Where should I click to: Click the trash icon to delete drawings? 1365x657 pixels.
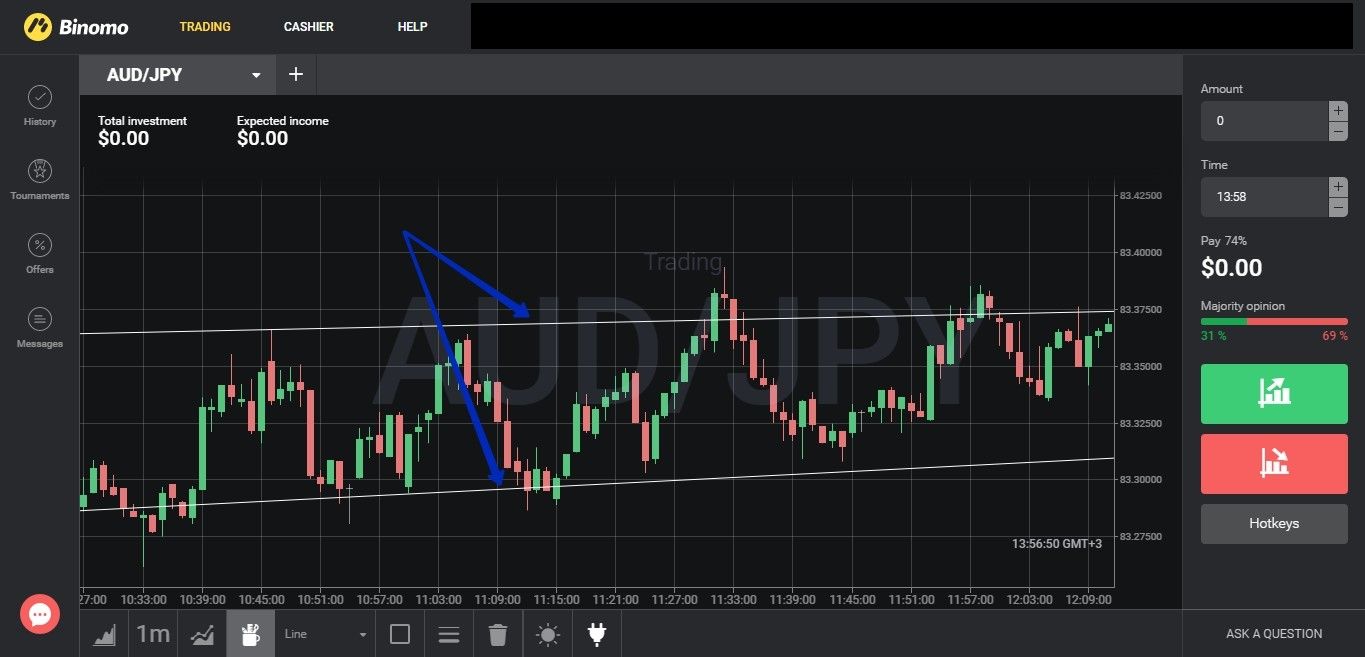pos(498,634)
